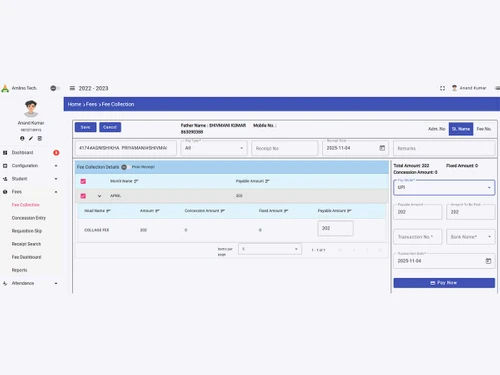500x375 pixels.
Task: Click the Fees icon in sidebar
Action: pyautogui.click(x=5, y=192)
